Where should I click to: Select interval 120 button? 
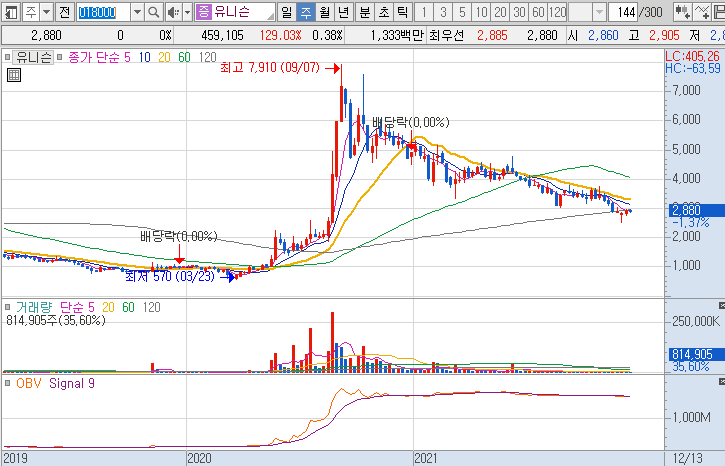coord(558,12)
